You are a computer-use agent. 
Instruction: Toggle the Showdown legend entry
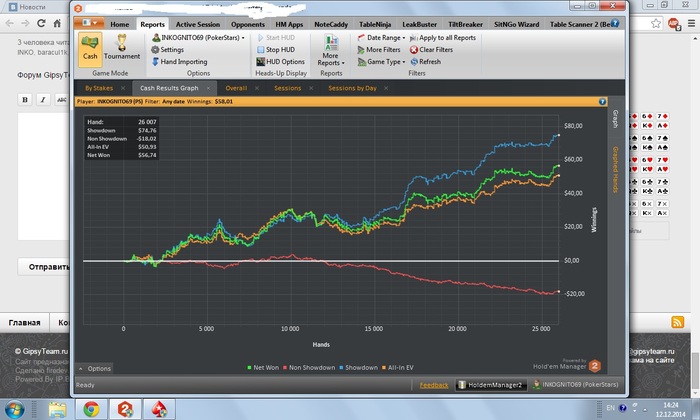pyautogui.click(x=358, y=368)
